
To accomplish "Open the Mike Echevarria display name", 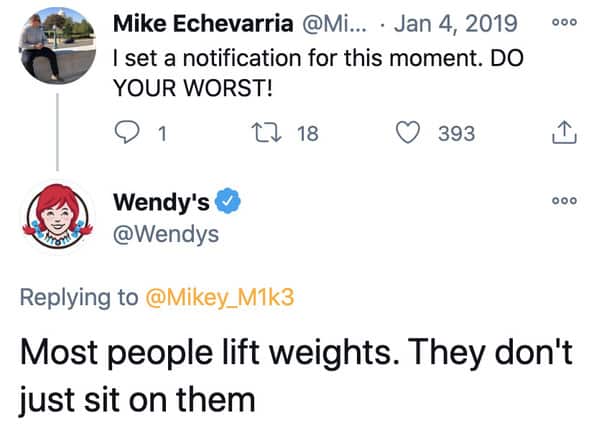I will pyautogui.click(x=203, y=23).
